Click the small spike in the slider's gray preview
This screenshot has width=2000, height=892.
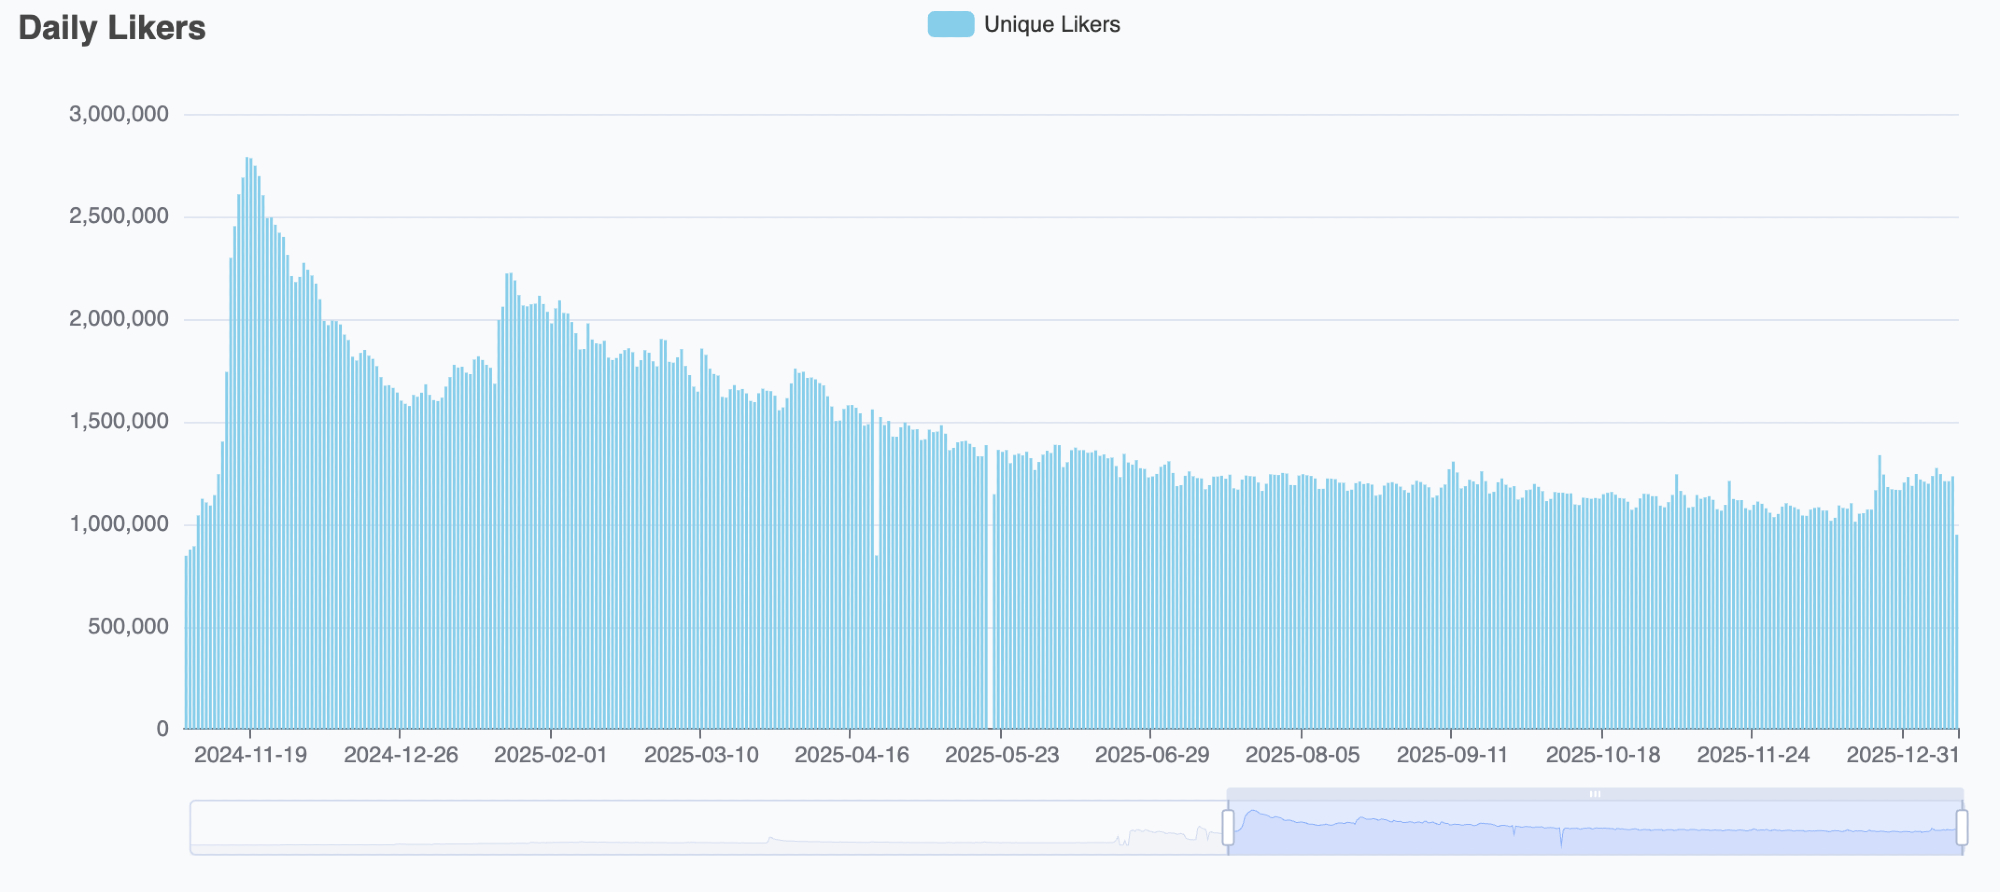click(770, 839)
